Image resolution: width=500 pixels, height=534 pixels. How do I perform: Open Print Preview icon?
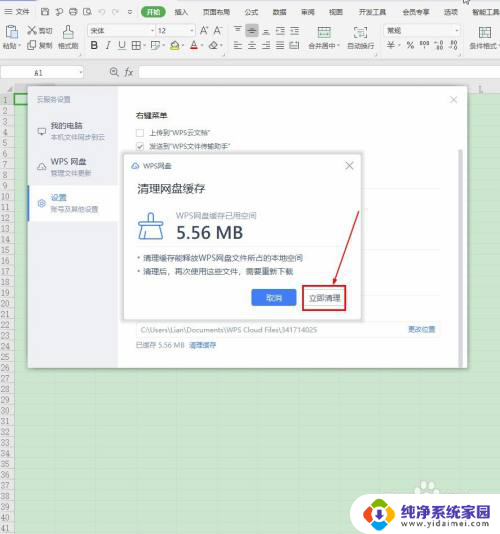[x=87, y=12]
